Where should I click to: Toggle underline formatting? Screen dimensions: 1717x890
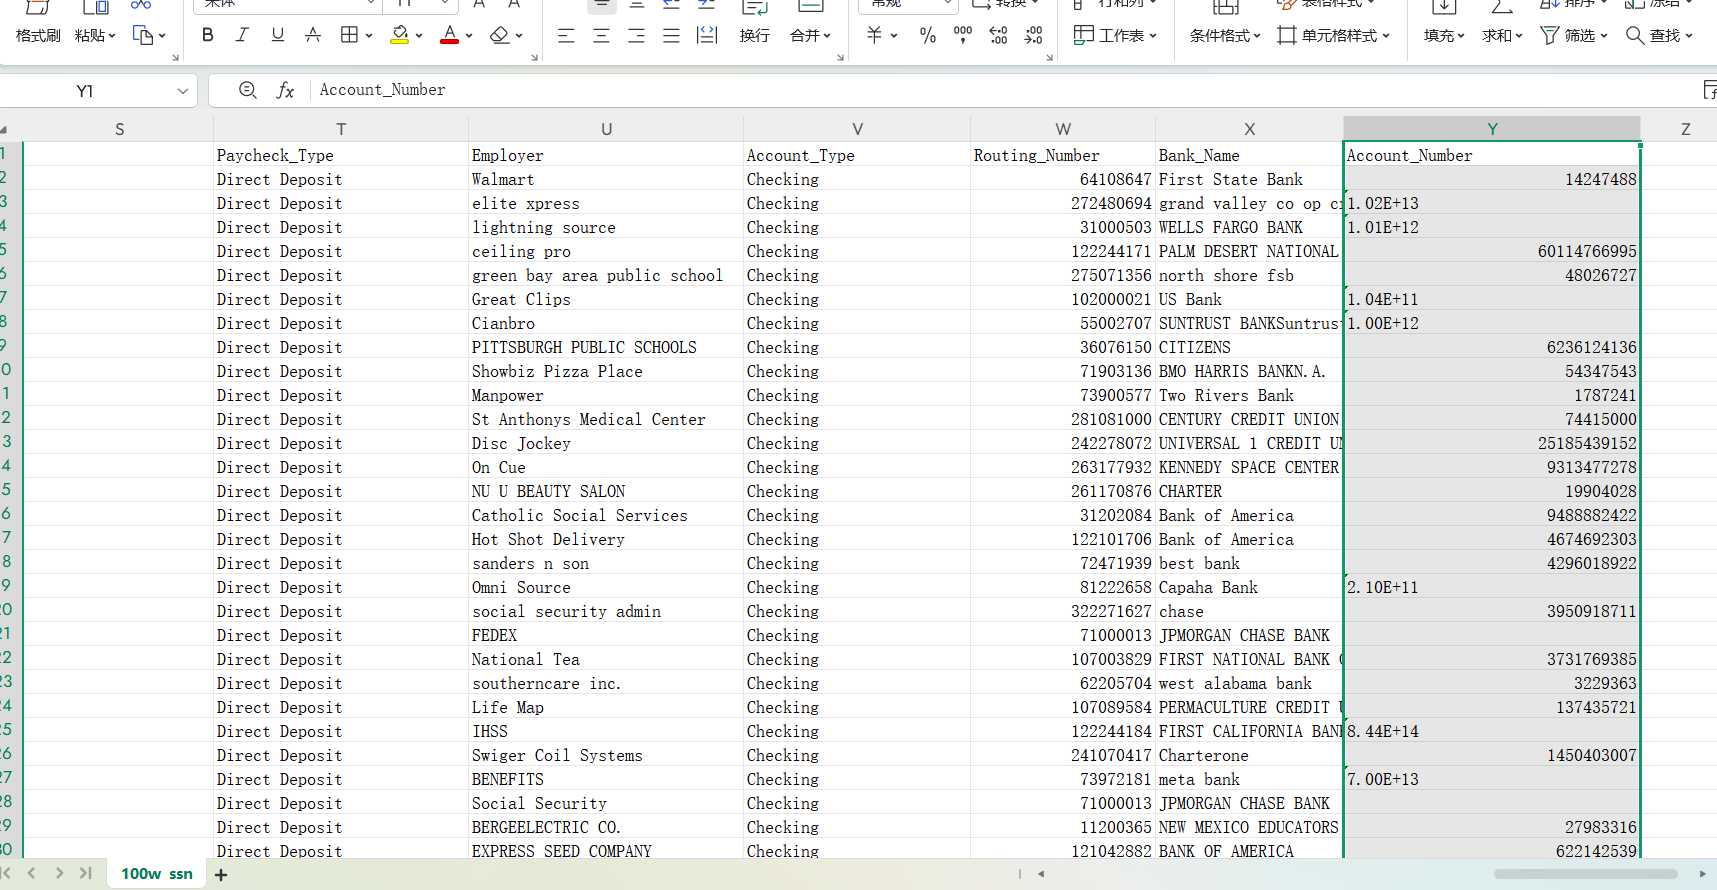pos(277,35)
